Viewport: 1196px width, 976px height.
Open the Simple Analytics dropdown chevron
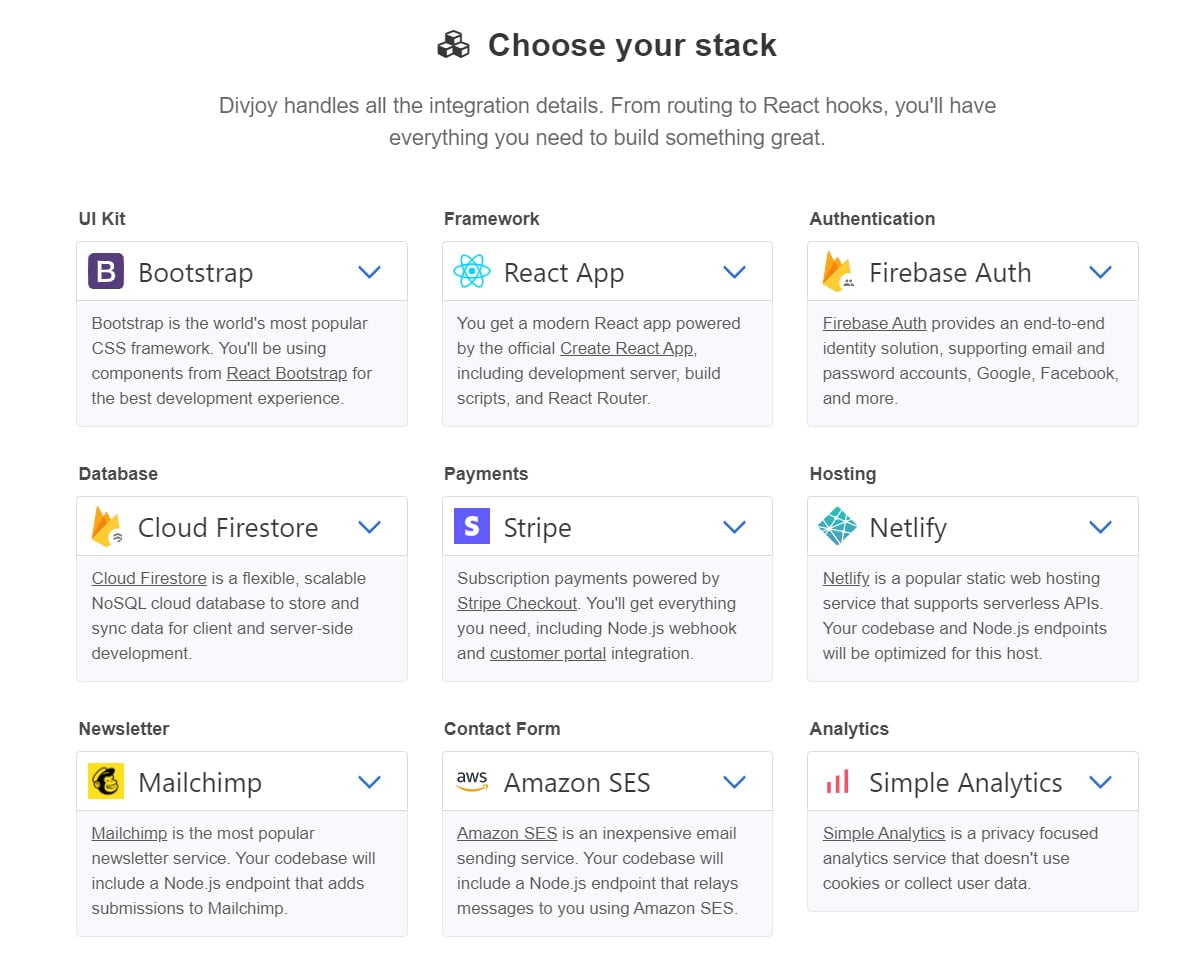click(1100, 782)
